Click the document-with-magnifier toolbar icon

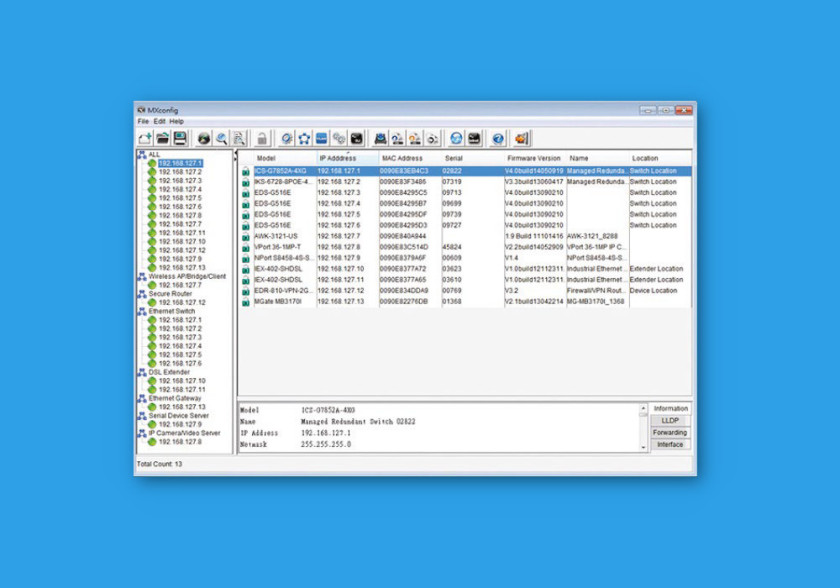coord(239,139)
